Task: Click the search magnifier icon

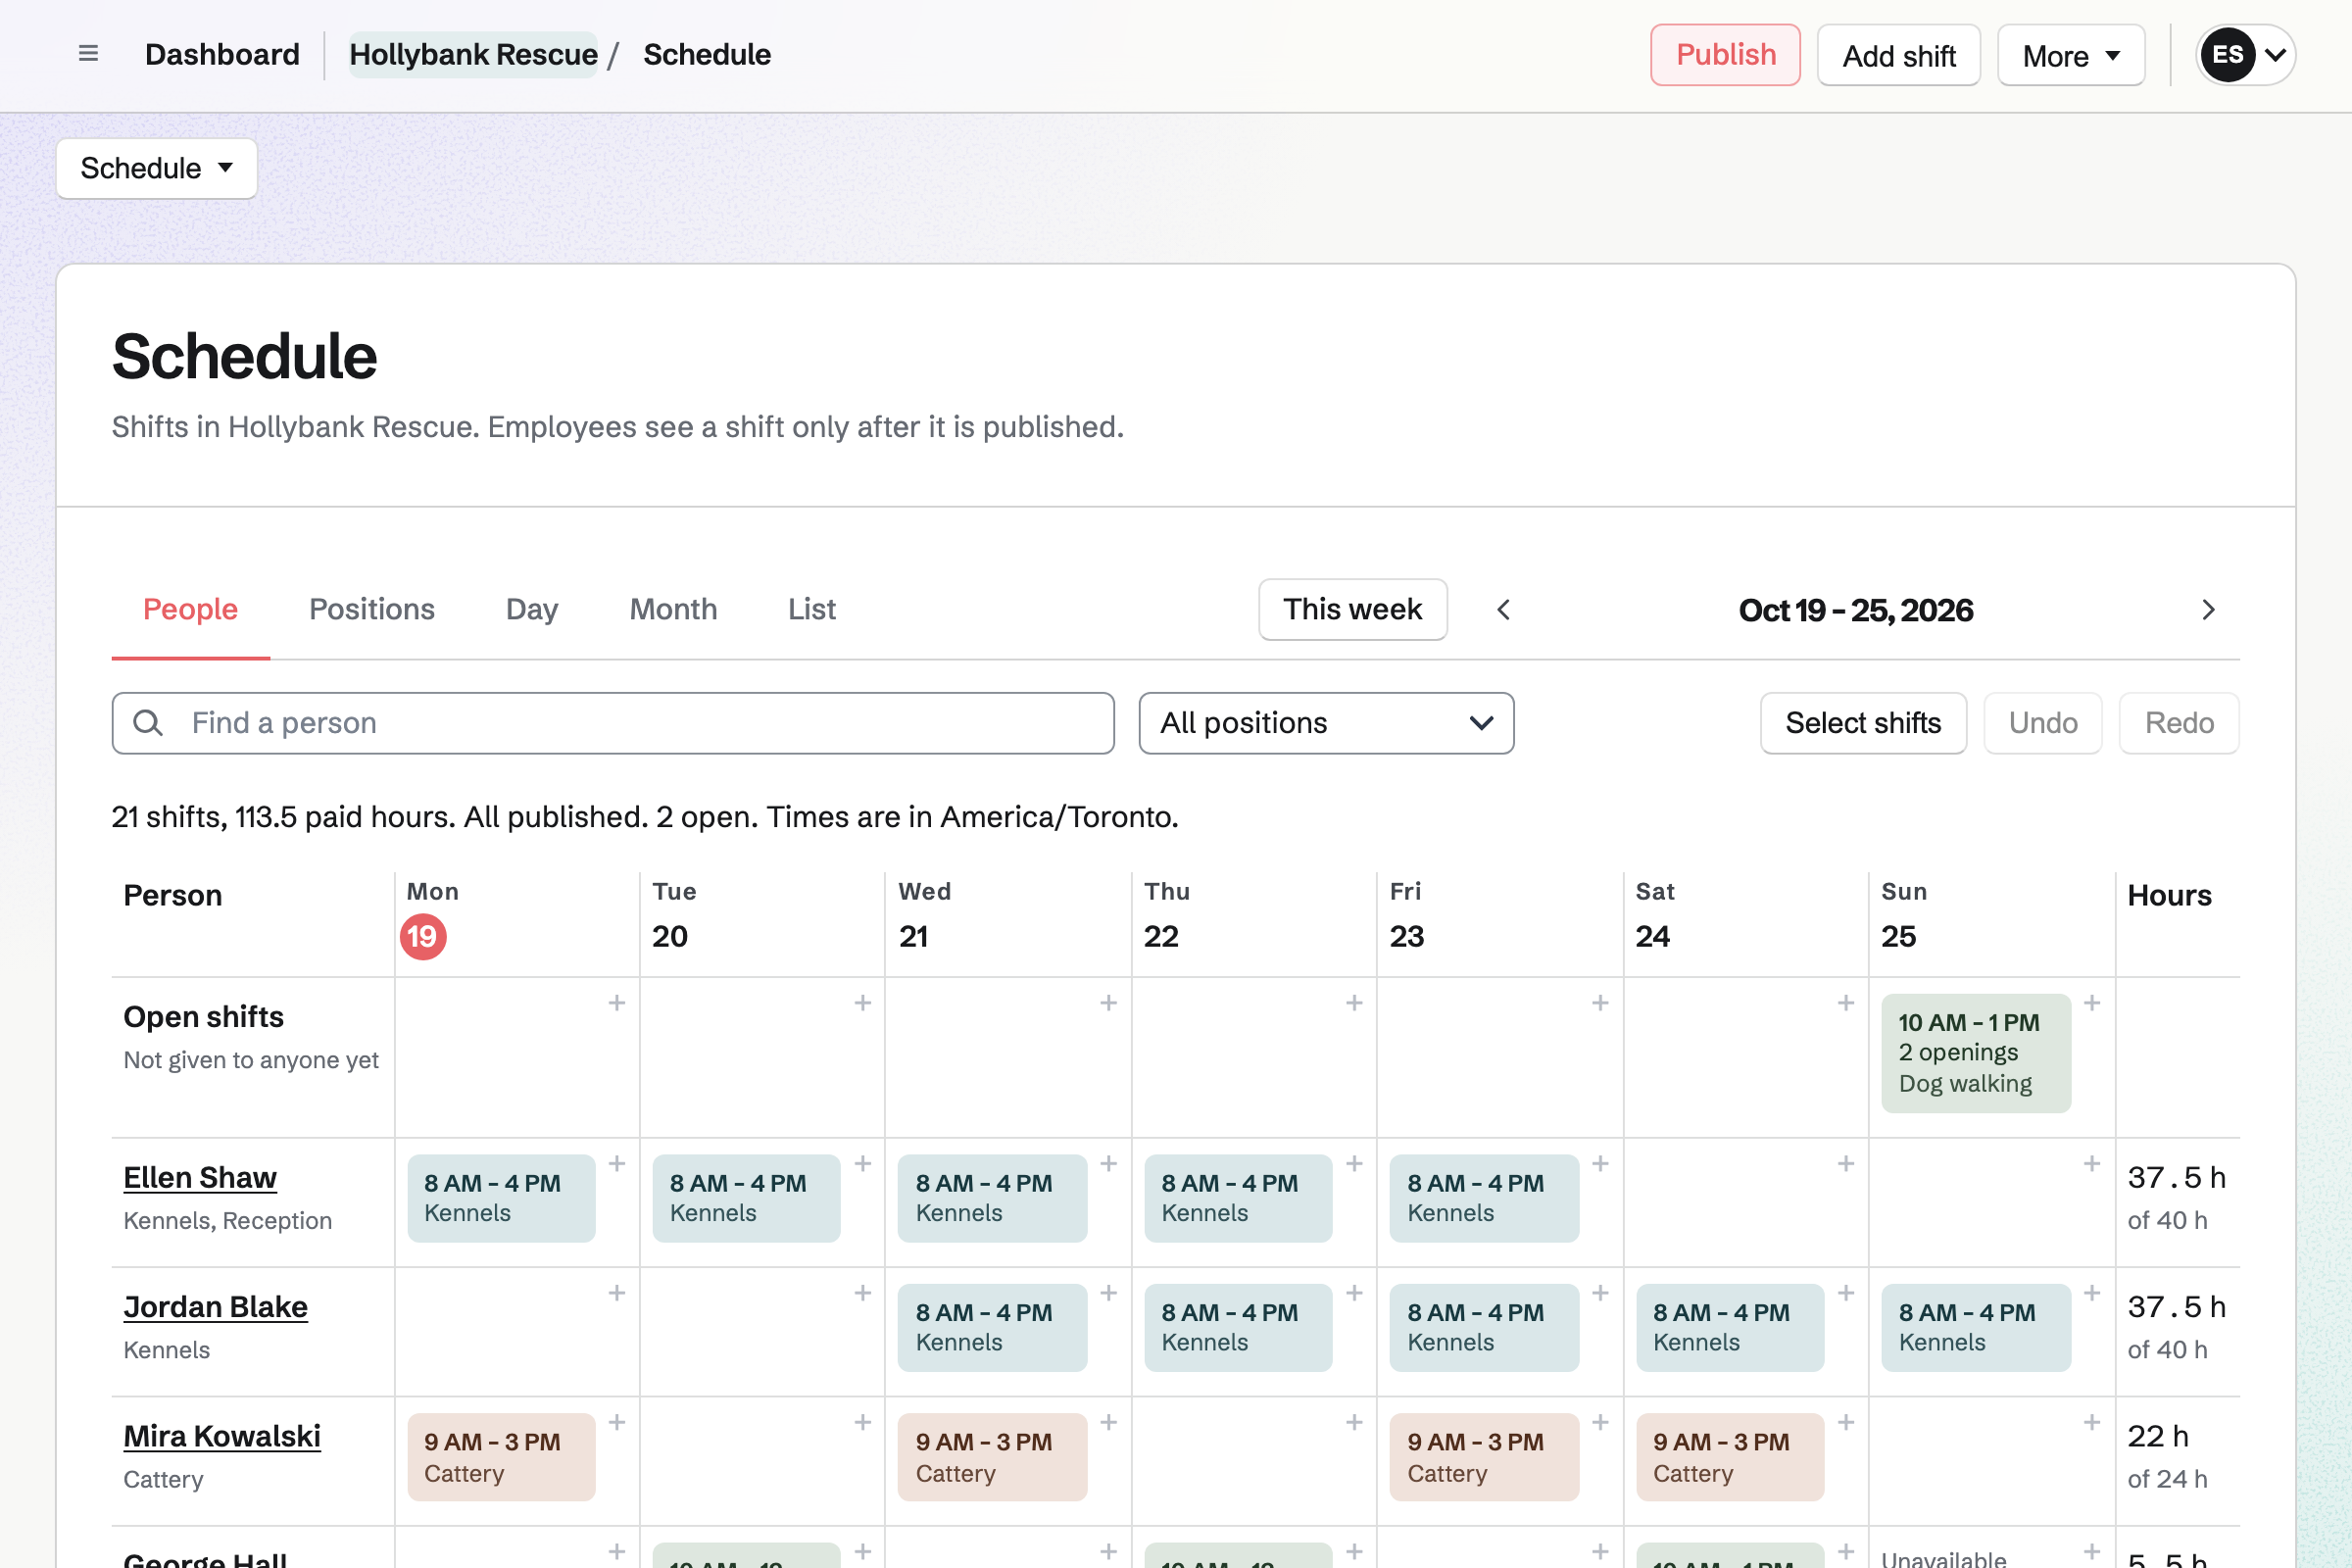Action: pos(148,723)
